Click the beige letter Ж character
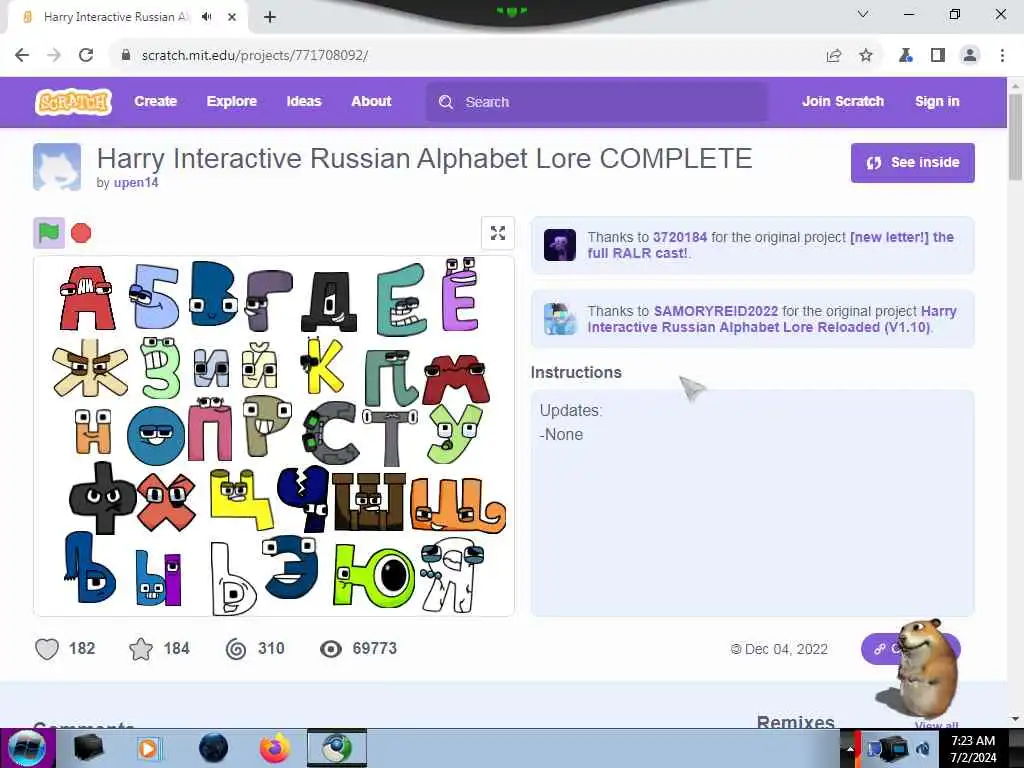The width and height of the screenshot is (1024, 768). [x=90, y=368]
